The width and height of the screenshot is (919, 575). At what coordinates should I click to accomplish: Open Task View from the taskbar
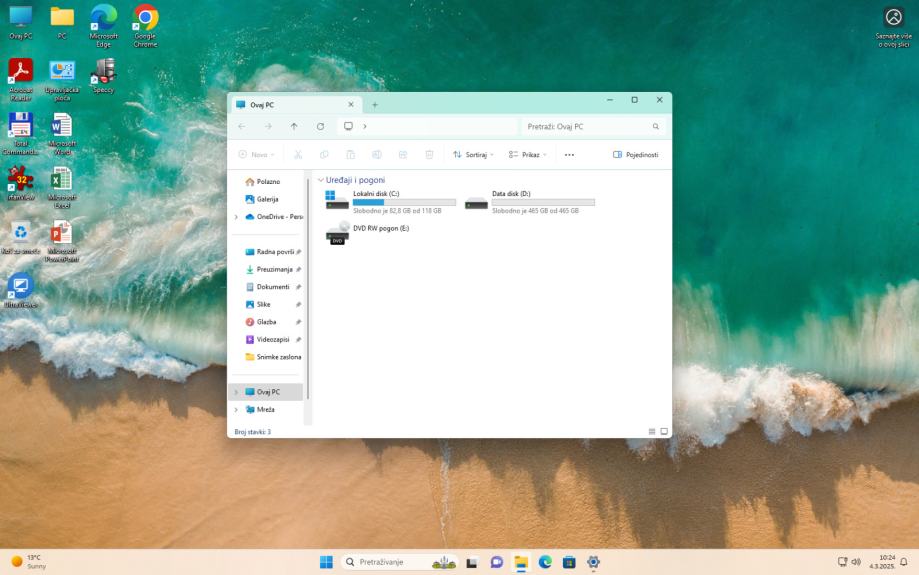point(472,563)
